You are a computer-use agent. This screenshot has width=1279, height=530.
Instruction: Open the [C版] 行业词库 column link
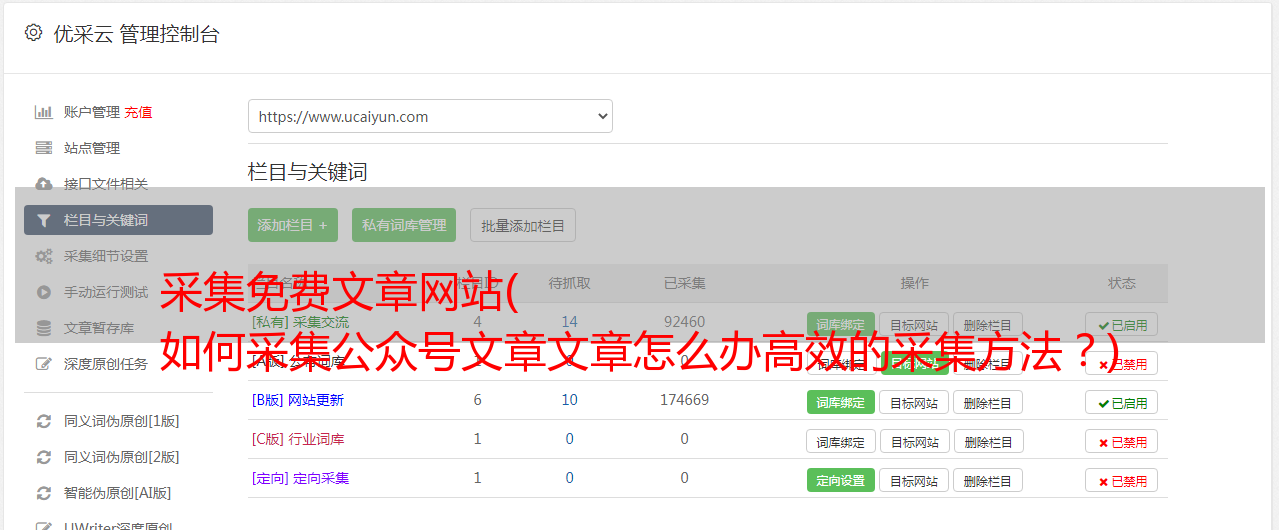pyautogui.click(x=298, y=439)
